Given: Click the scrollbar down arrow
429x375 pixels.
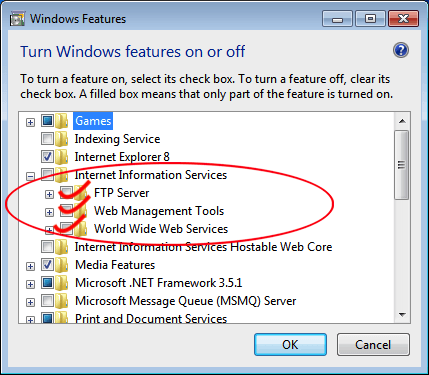Looking at the screenshot, I should [402, 314].
